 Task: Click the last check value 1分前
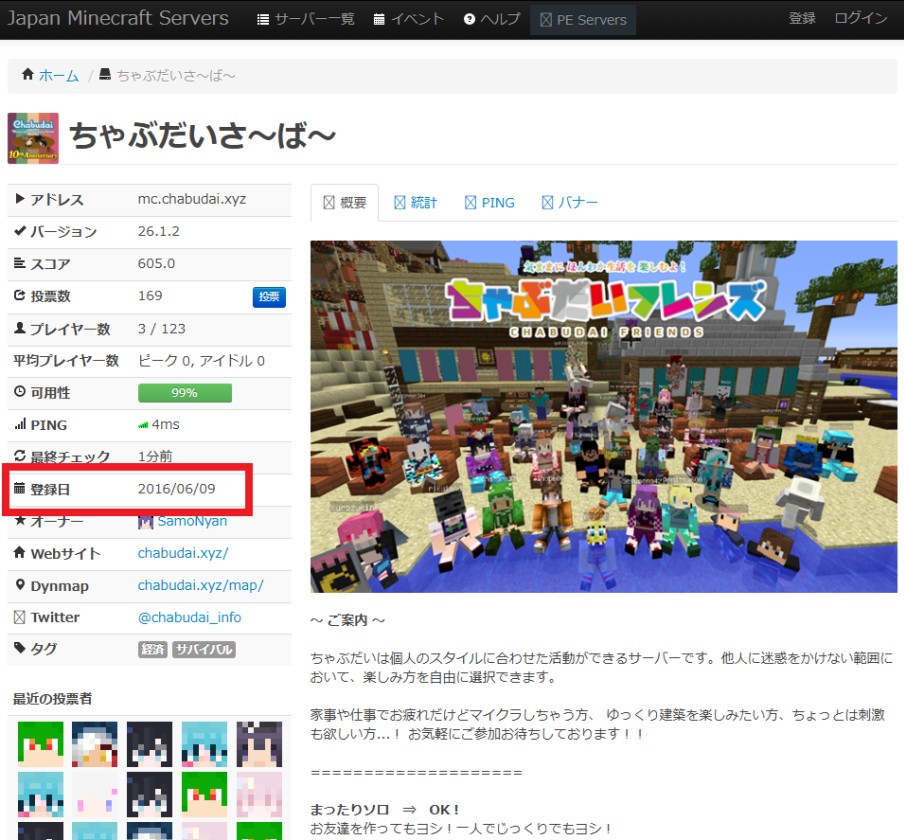(155, 457)
